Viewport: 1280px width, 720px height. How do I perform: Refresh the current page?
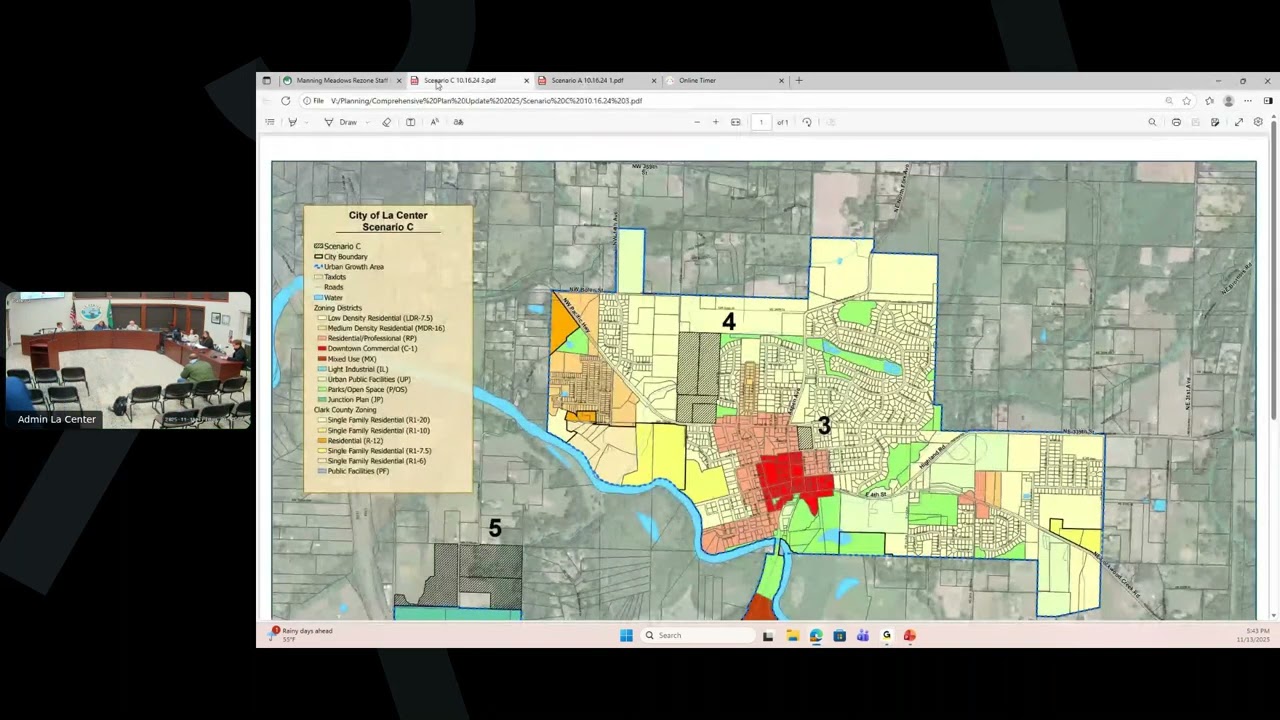pos(285,101)
